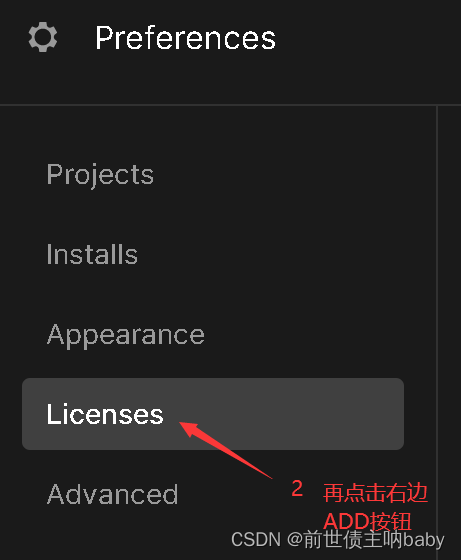The height and width of the screenshot is (560, 461).
Task: Open the Installs preferences section
Action: [x=92, y=254]
